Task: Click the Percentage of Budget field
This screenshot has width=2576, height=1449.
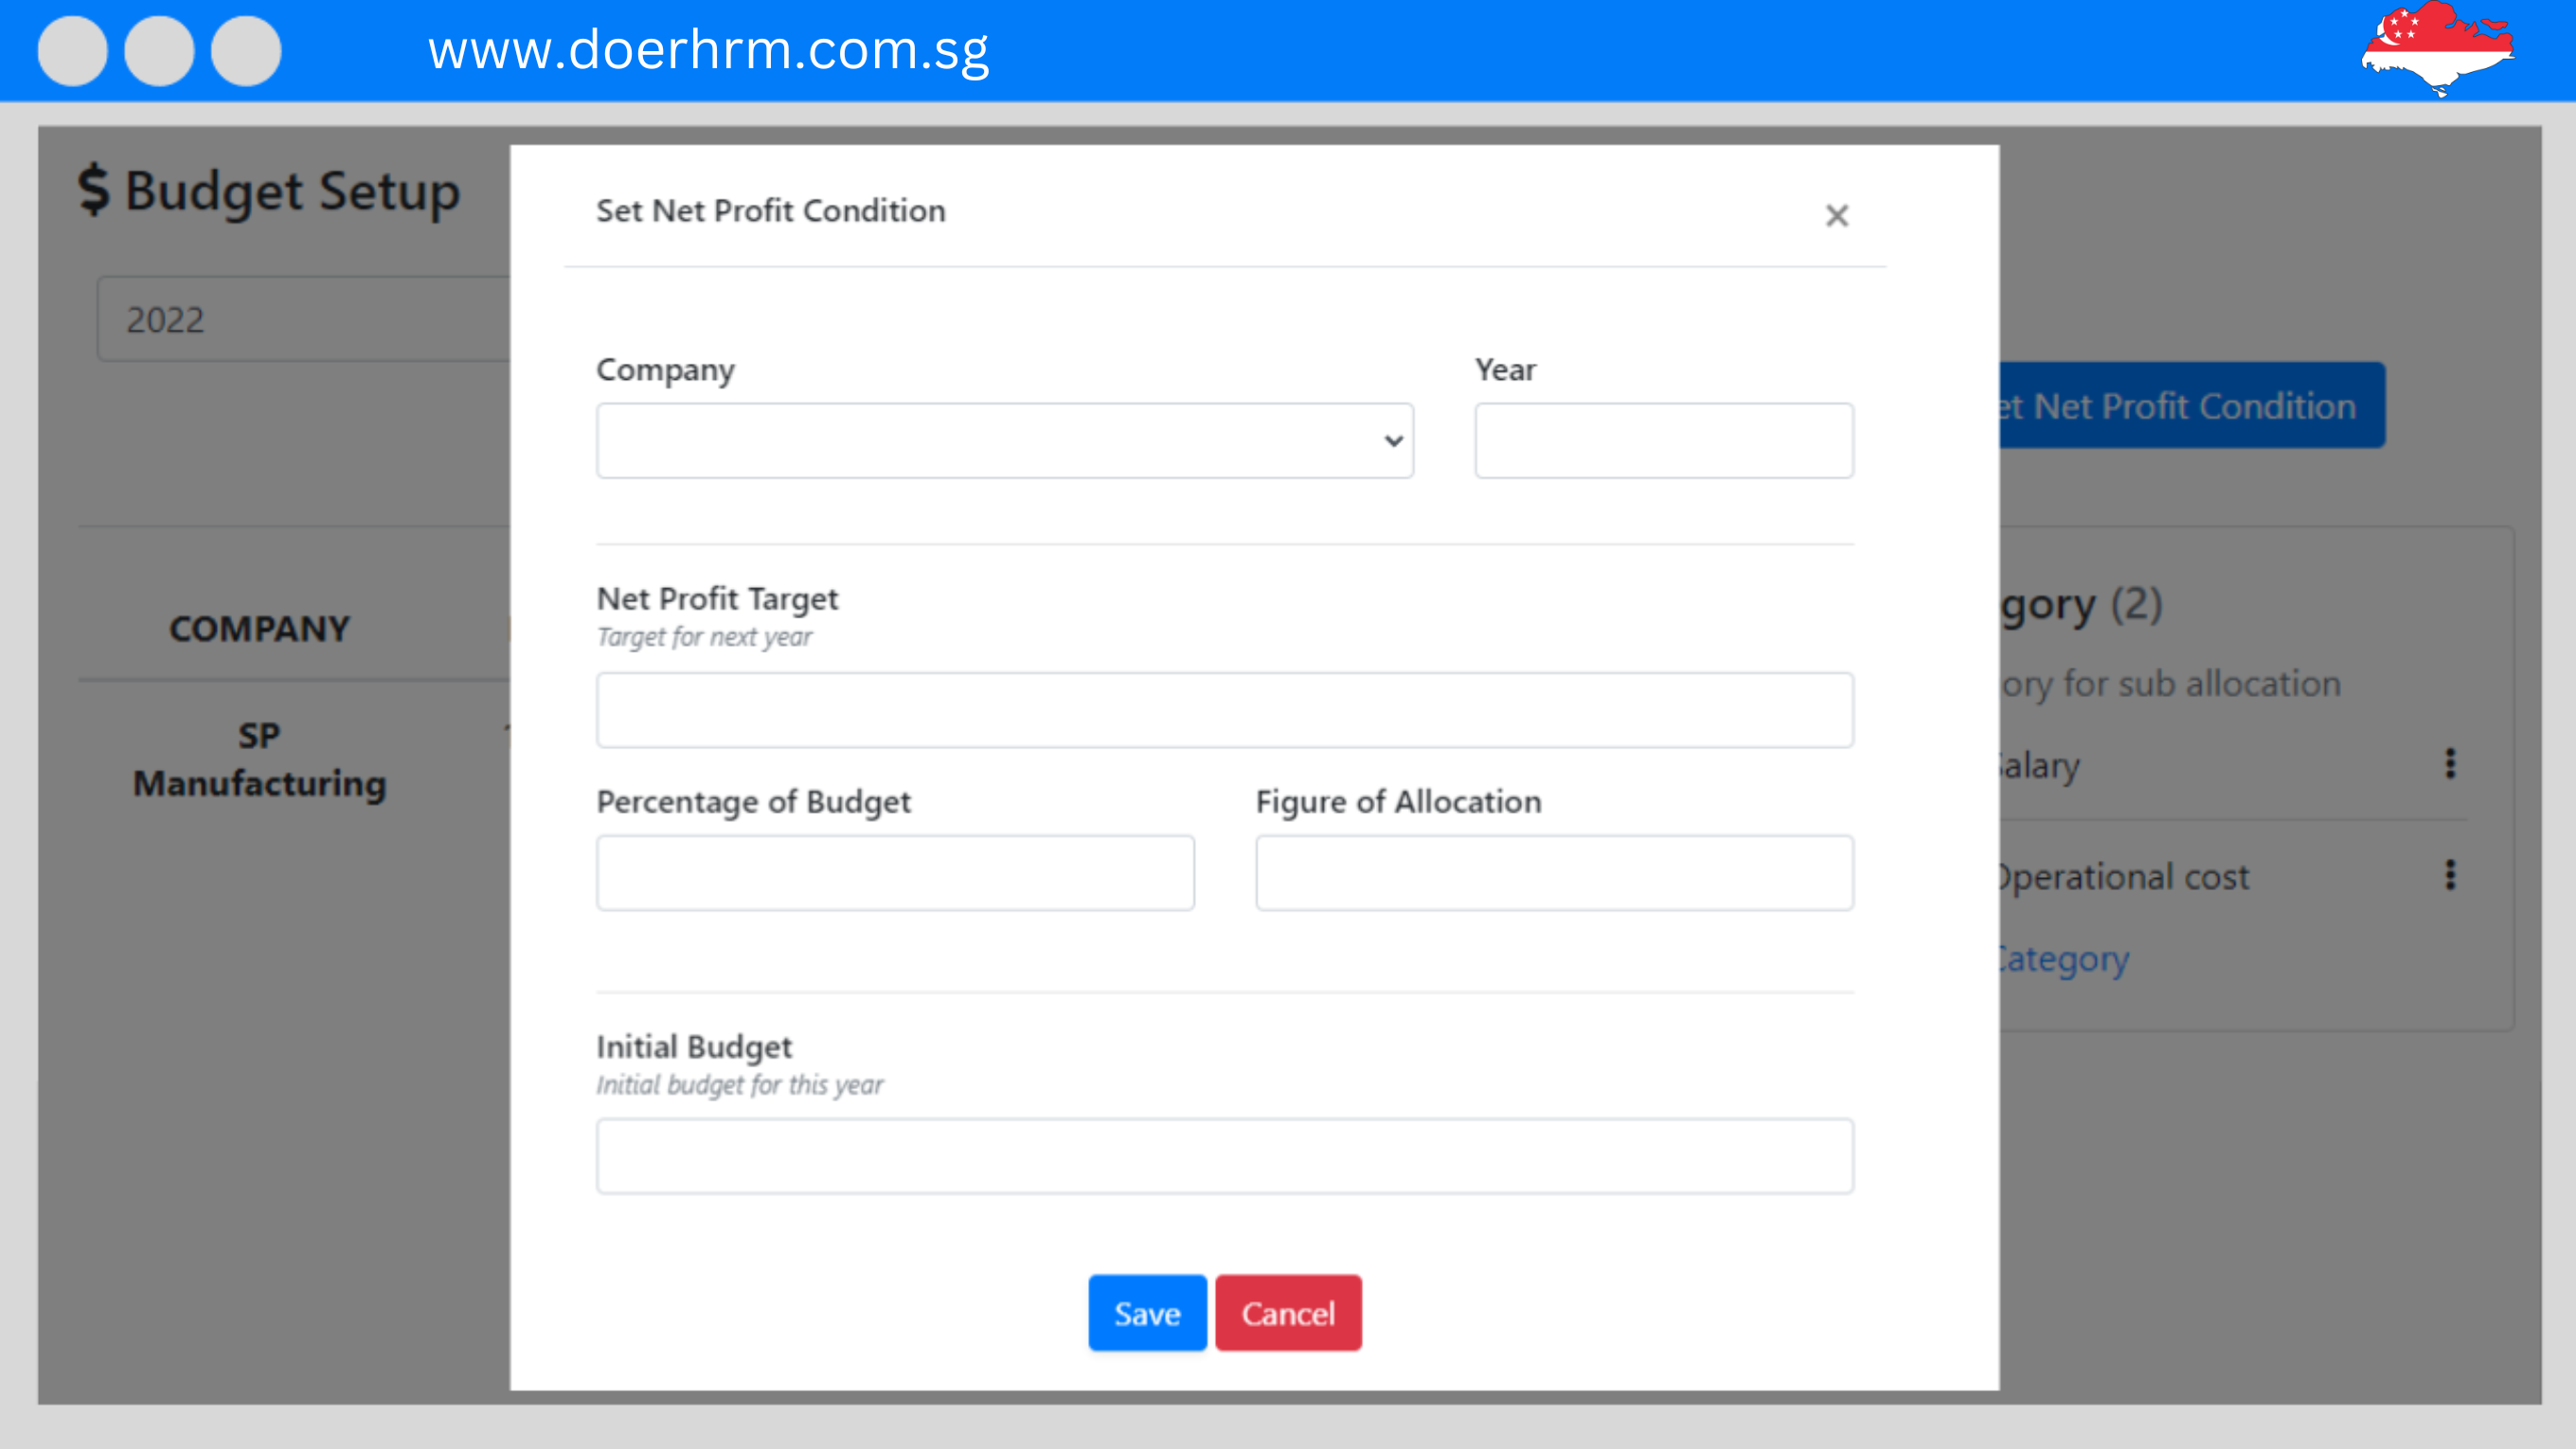Action: coord(895,873)
